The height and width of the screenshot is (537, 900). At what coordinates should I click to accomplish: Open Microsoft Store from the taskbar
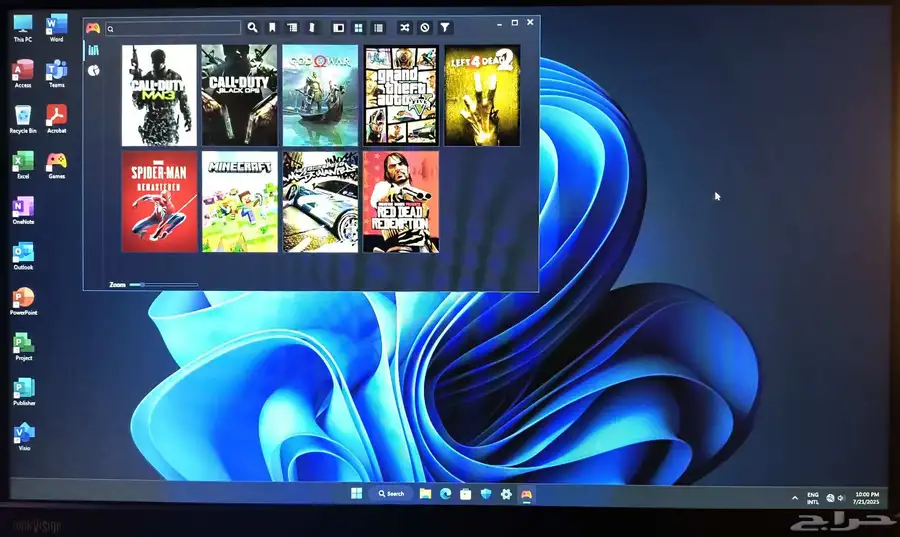(x=465, y=494)
